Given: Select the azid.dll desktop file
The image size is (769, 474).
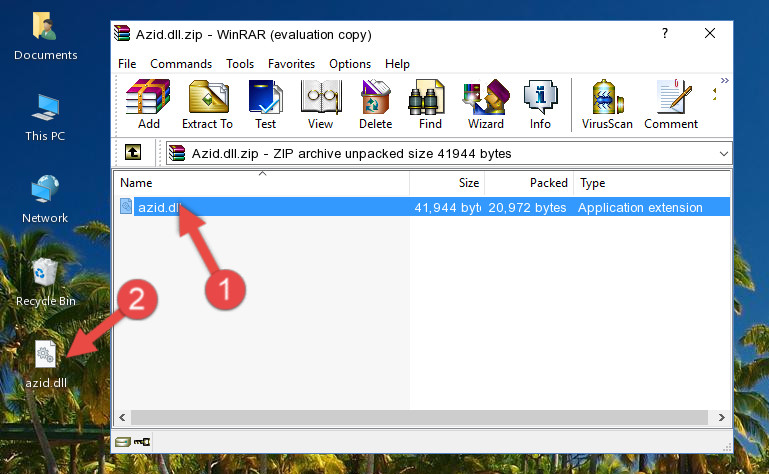Looking at the screenshot, I should click(46, 364).
